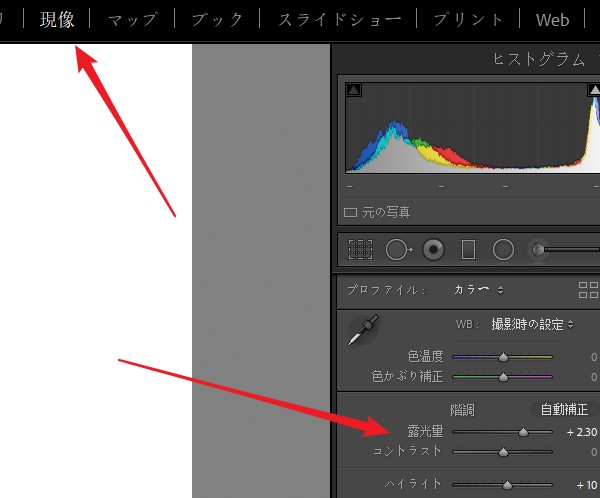Screen dimensions: 600x498
Task: Select the adjustment brush tool
Action: (x=563, y=250)
